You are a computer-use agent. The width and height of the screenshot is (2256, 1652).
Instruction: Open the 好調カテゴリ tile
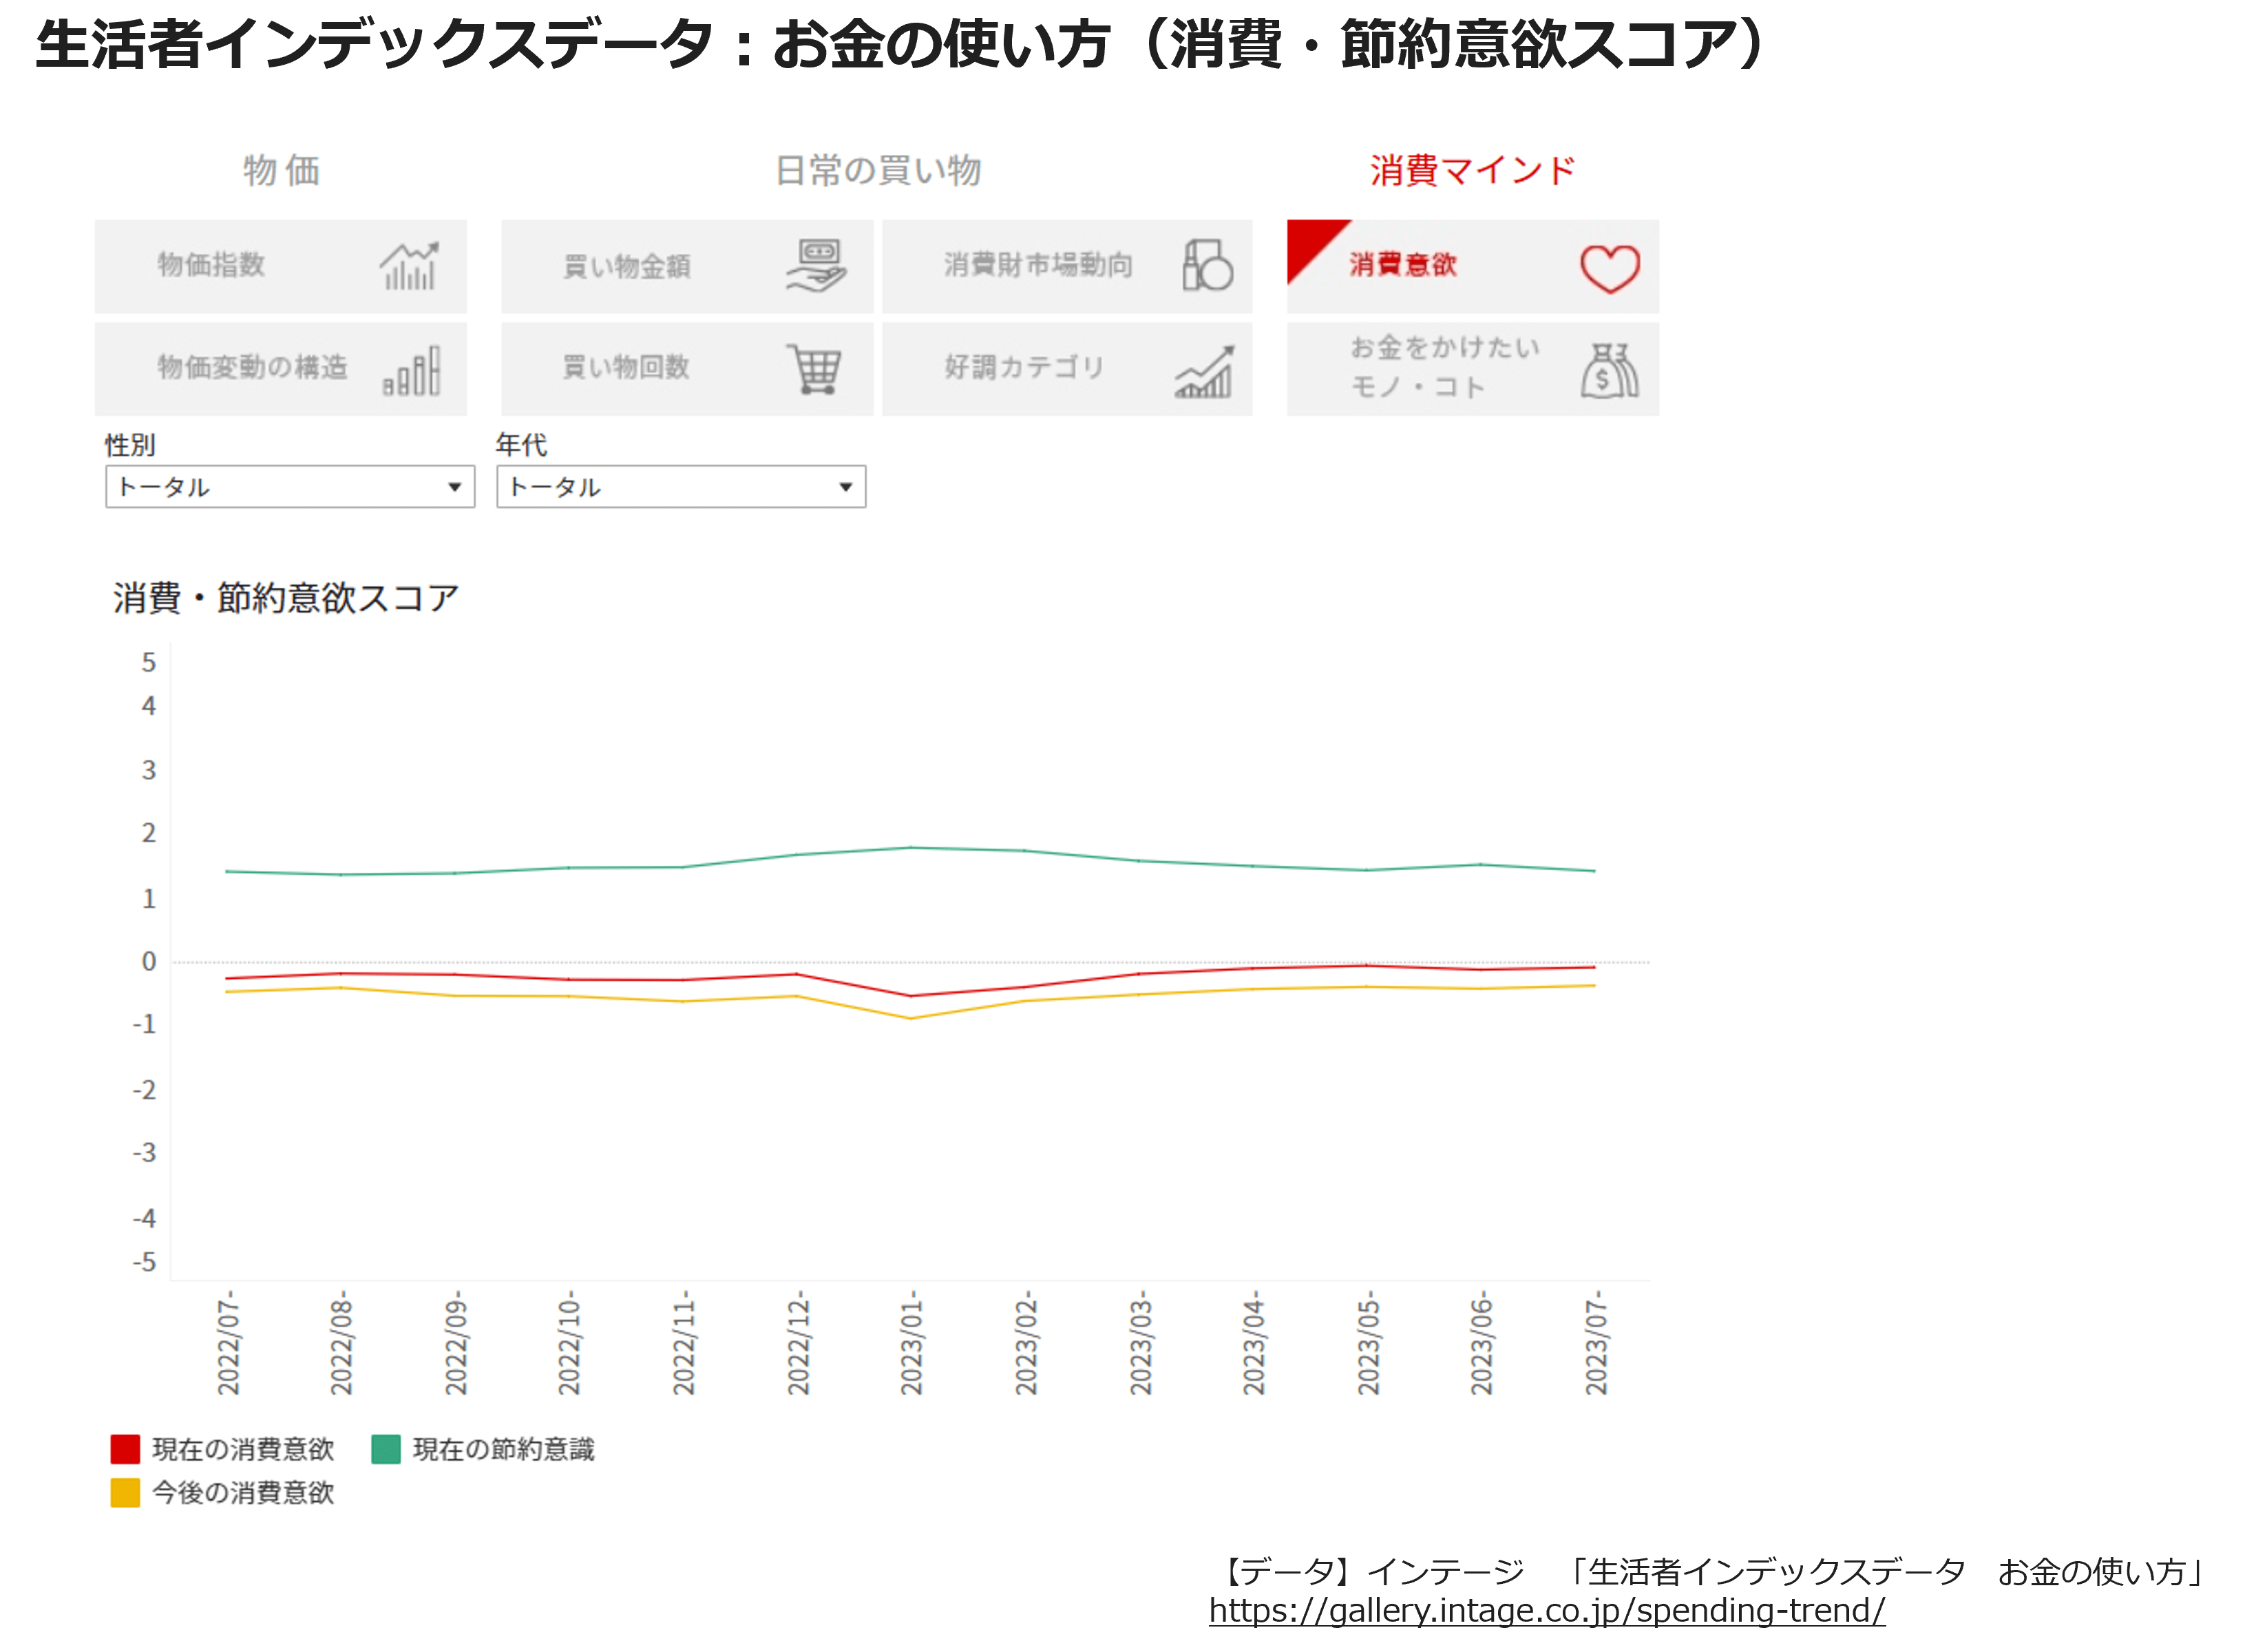(1067, 369)
